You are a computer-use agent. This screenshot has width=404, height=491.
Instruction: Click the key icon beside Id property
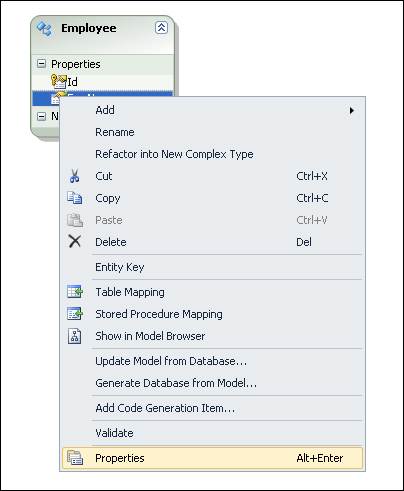59,81
